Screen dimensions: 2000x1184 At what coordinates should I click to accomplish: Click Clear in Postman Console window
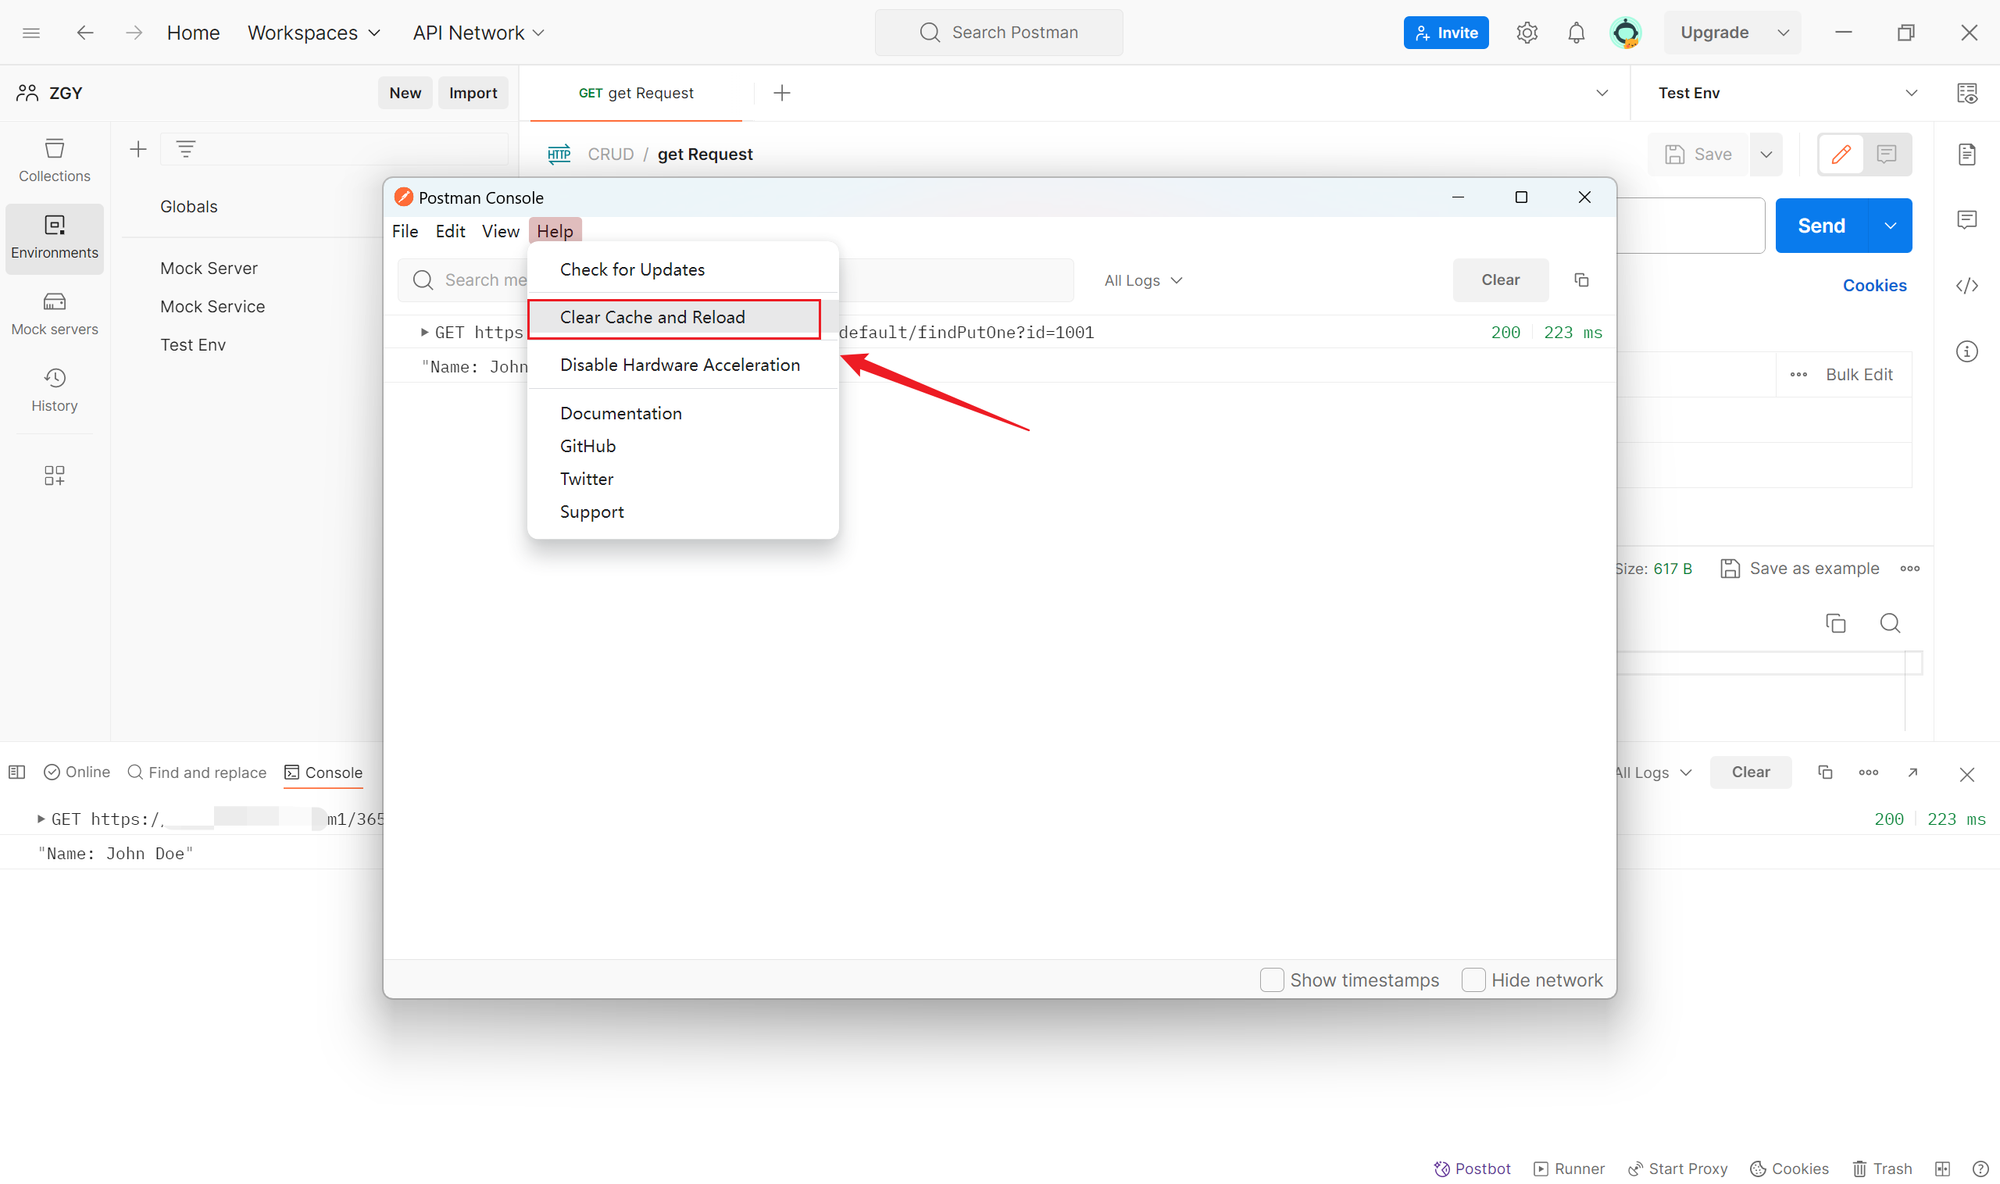(1500, 280)
